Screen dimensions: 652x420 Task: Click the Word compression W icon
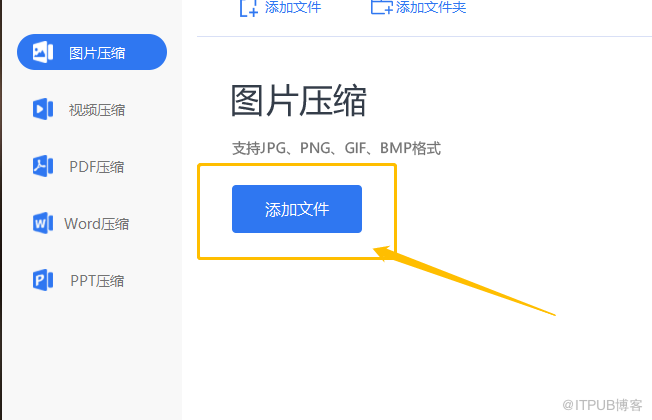[43, 223]
